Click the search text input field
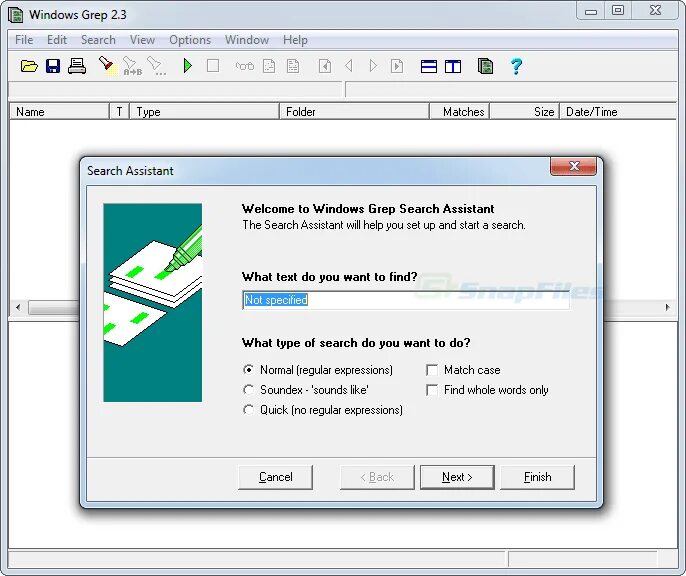Screen dimensions: 686x576 click(x=406, y=300)
